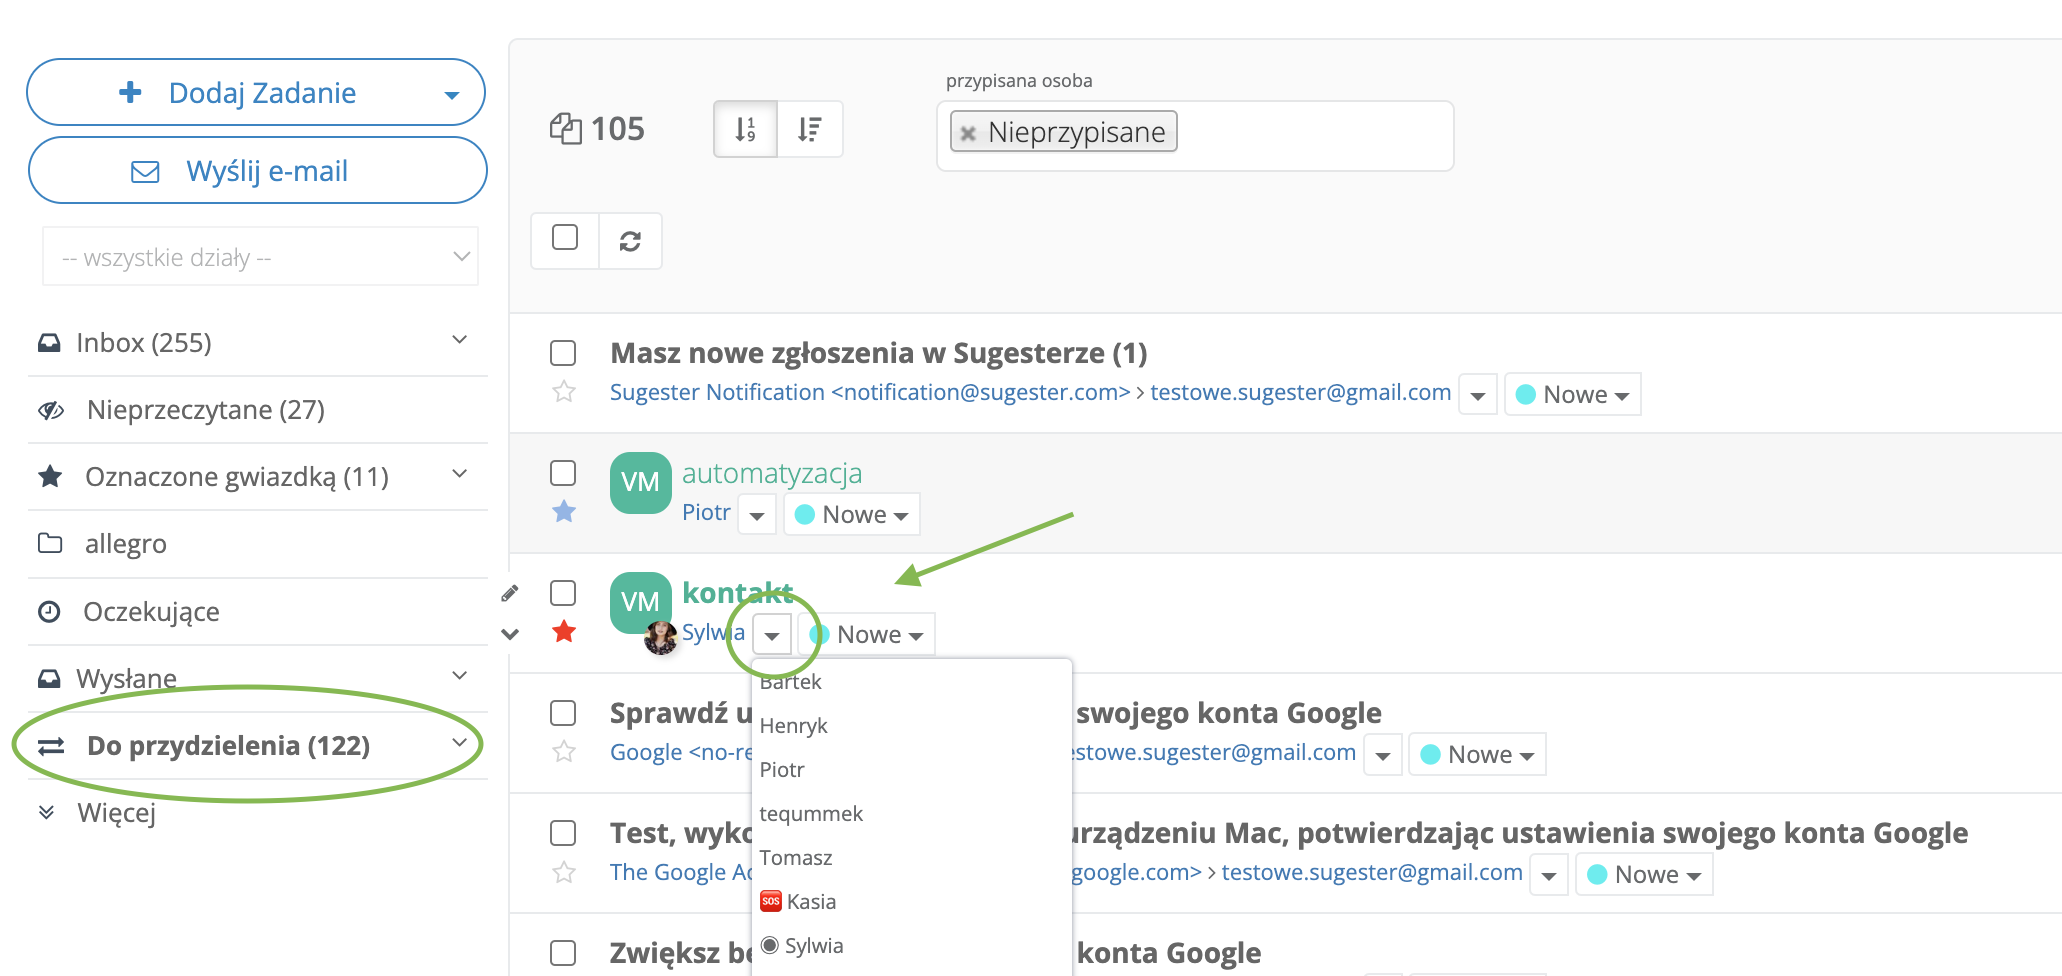This screenshot has width=2062, height=976.
Task: Expand the Dodaj Zadanie dropdown arrow
Action: click(x=452, y=95)
